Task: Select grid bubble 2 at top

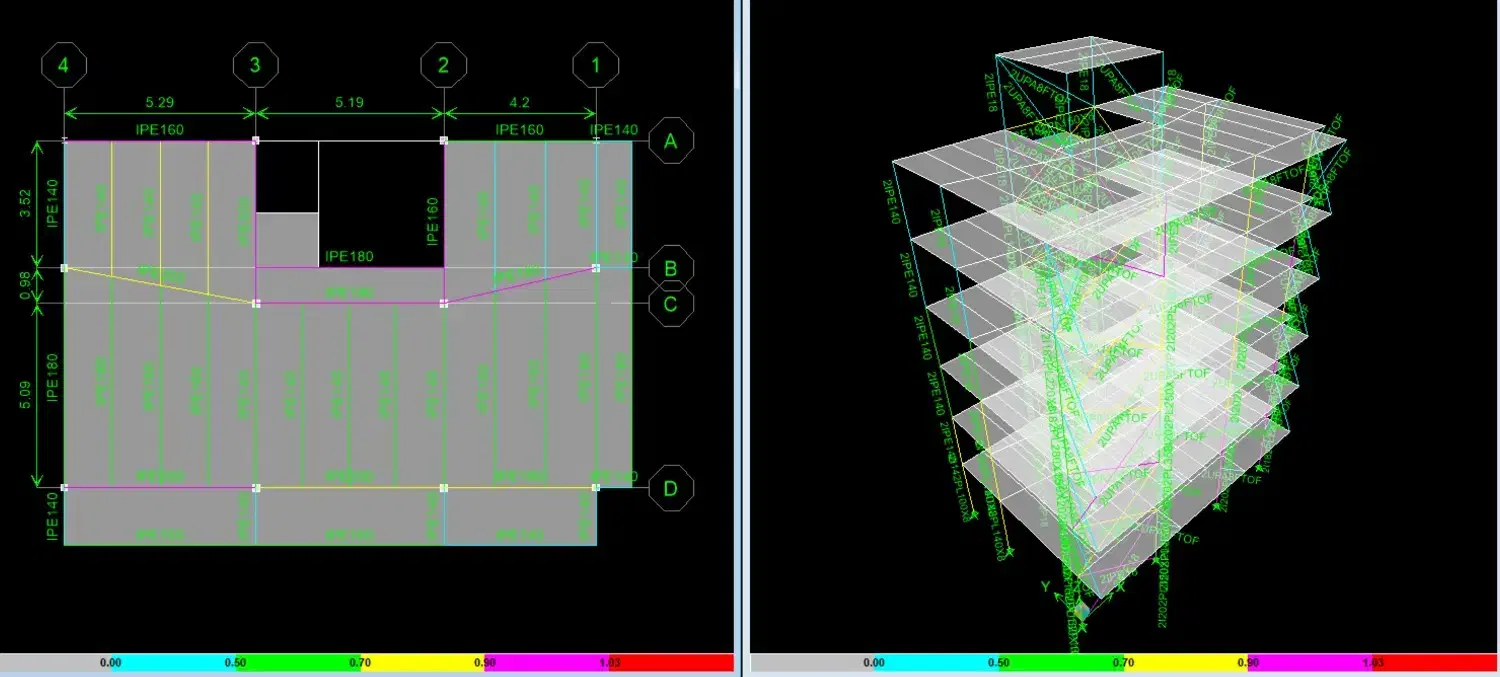Action: point(444,66)
